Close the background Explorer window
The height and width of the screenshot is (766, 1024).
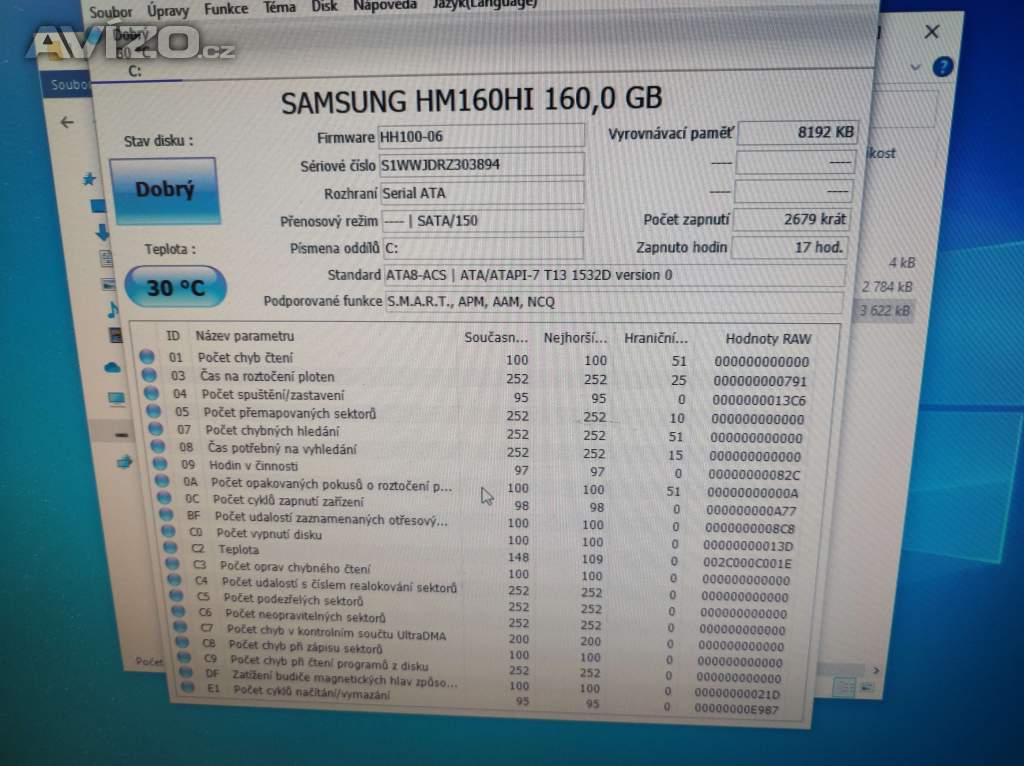tap(932, 31)
